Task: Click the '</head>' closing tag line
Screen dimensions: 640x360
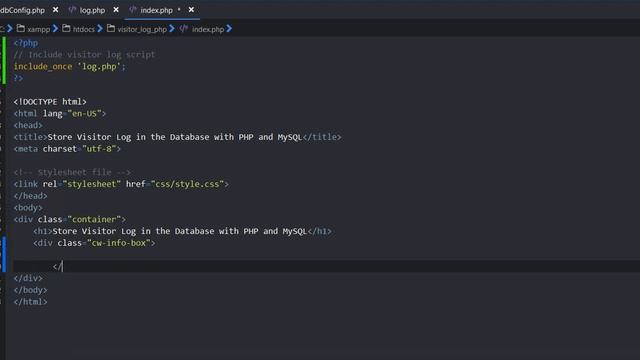Action: coord(31,196)
